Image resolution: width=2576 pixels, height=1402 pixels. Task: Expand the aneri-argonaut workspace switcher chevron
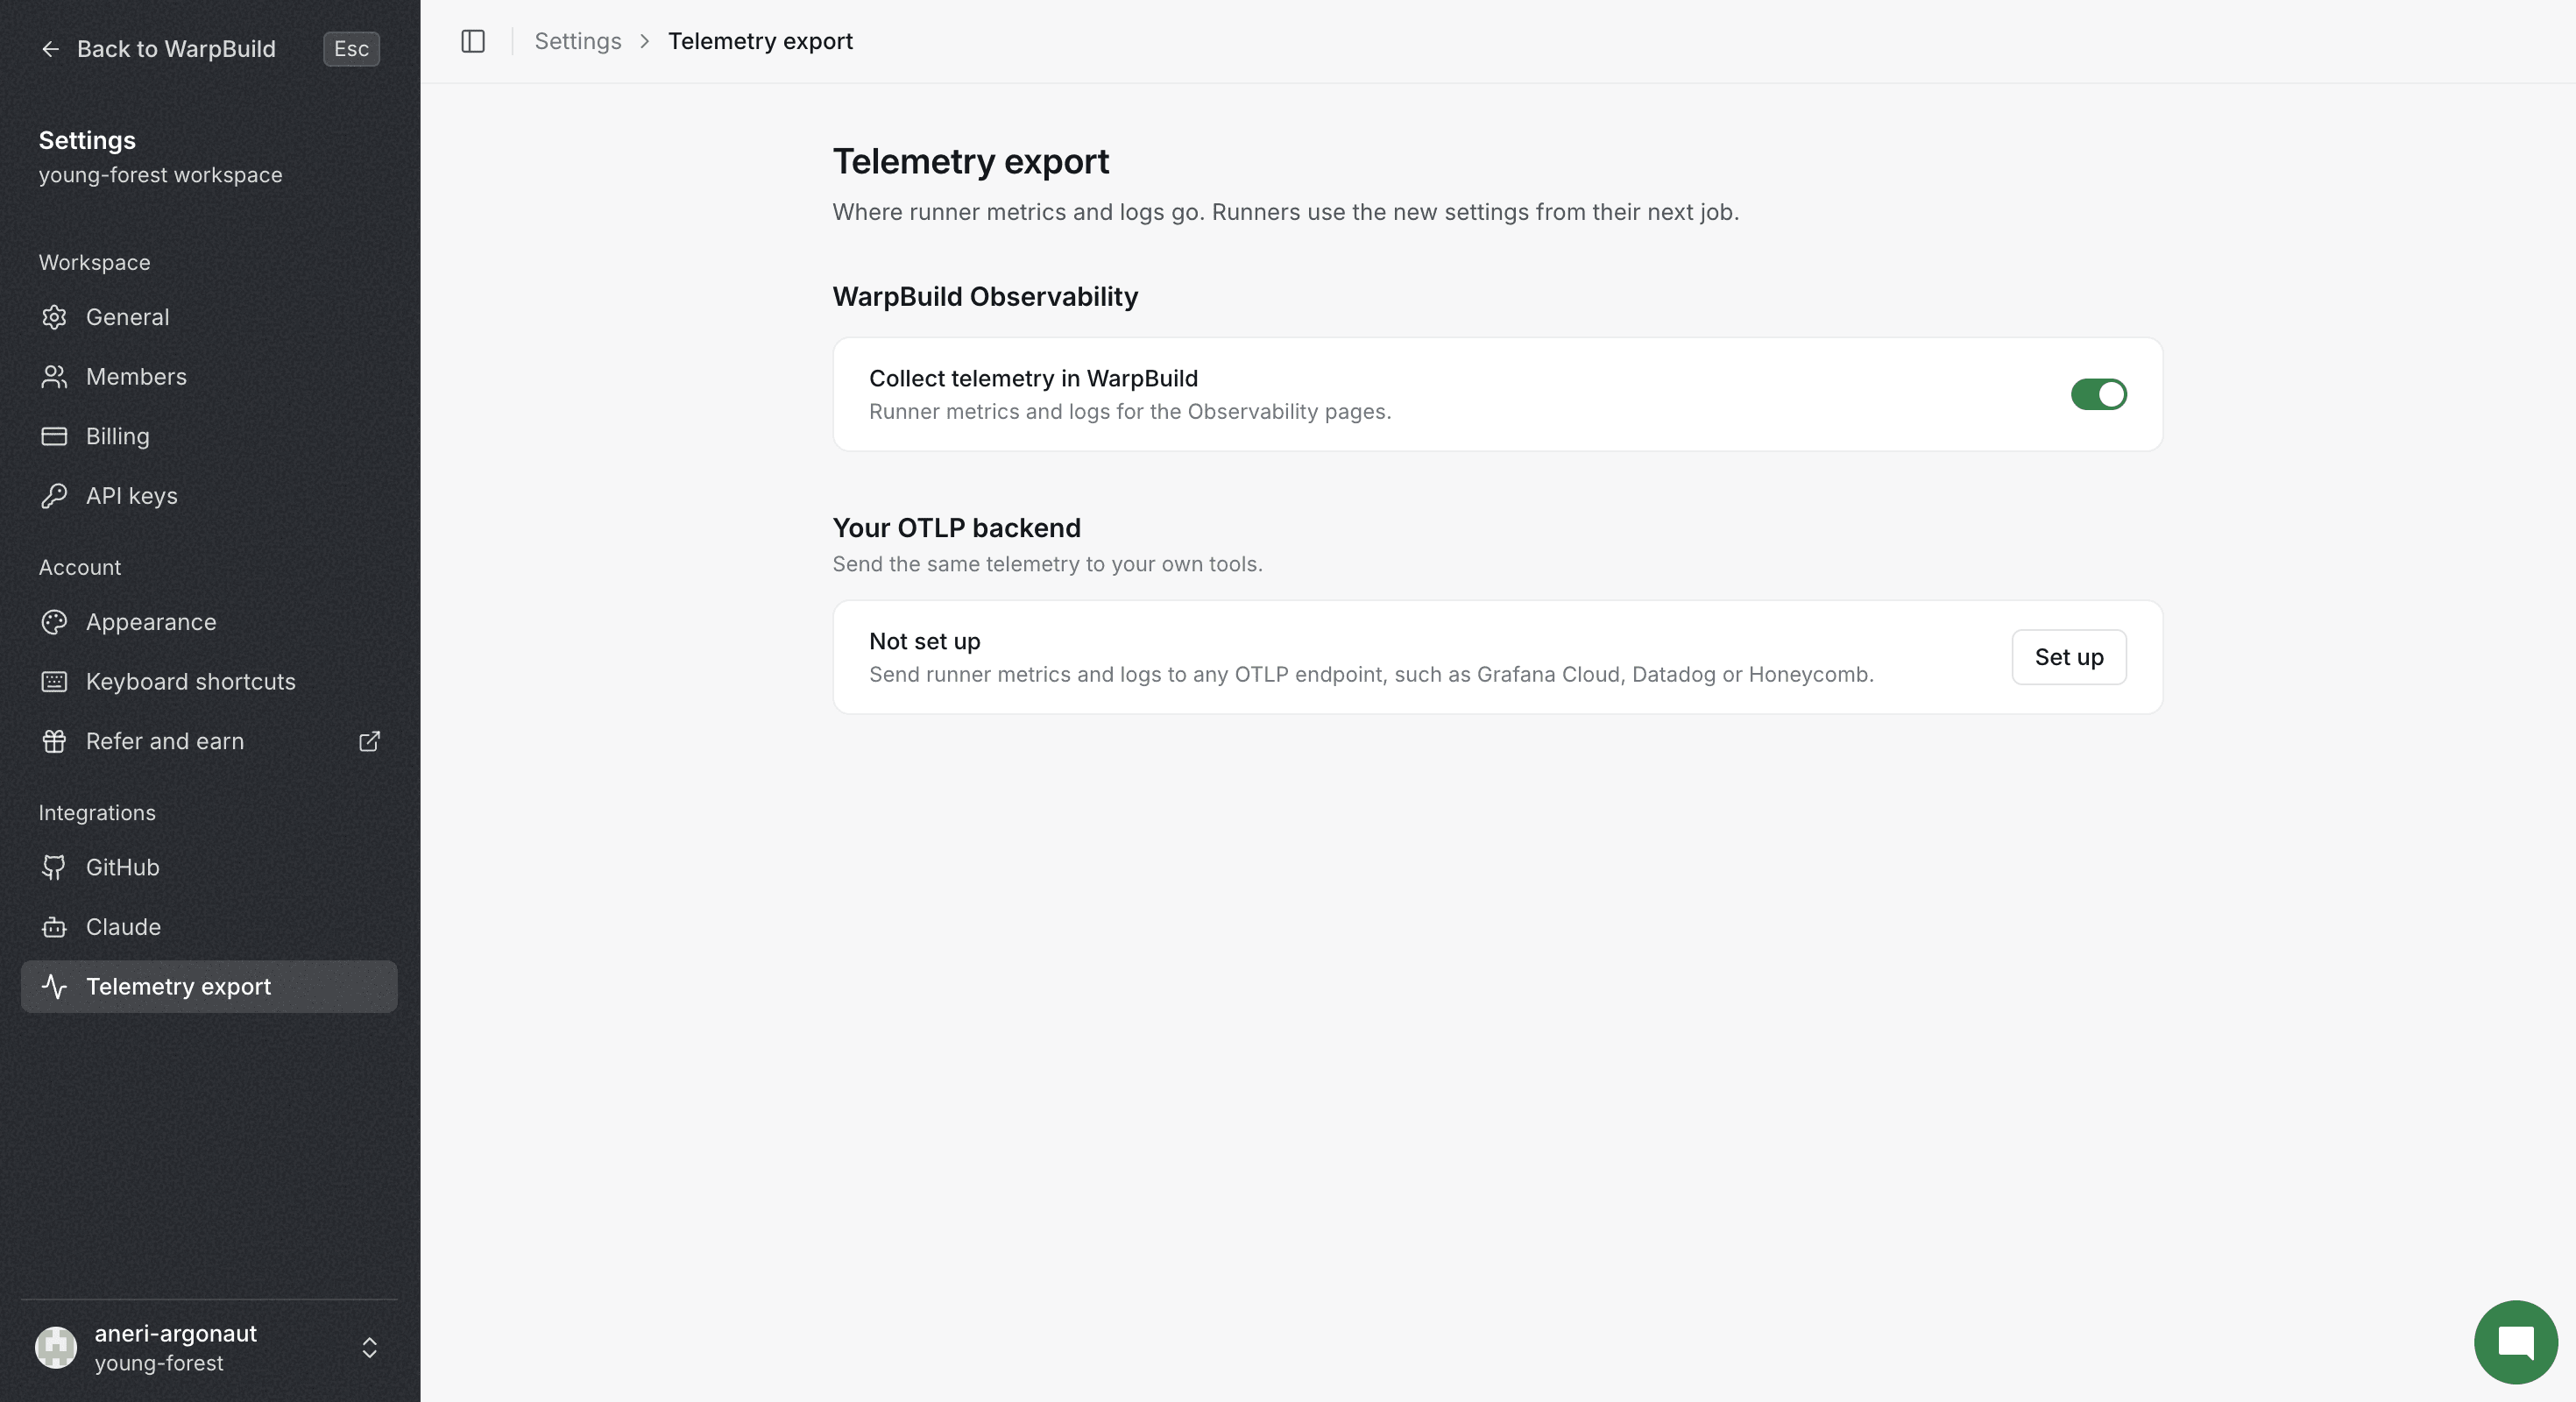tap(369, 1347)
